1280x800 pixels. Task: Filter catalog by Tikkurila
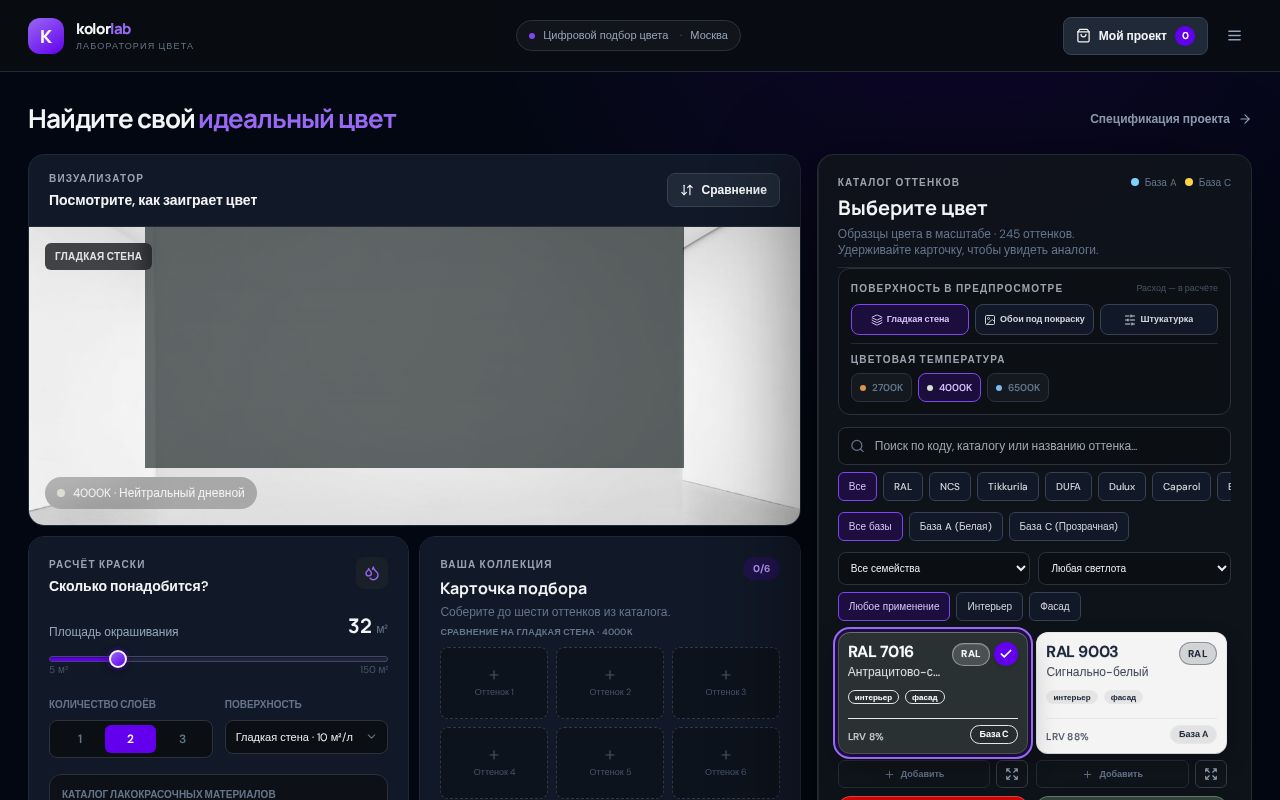[1008, 487]
